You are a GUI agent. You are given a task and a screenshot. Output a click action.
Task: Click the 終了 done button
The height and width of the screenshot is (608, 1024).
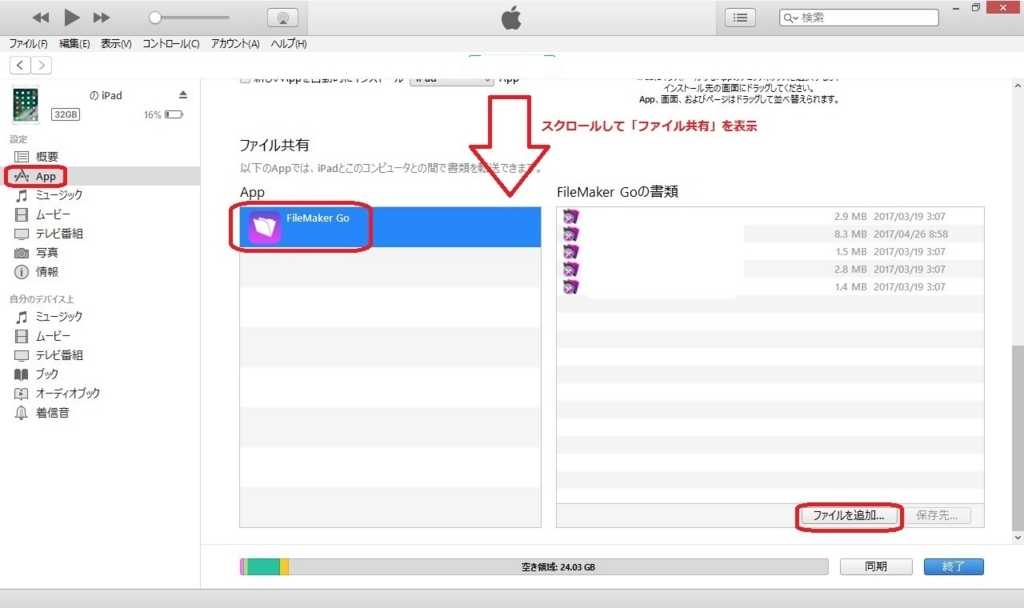(x=953, y=566)
